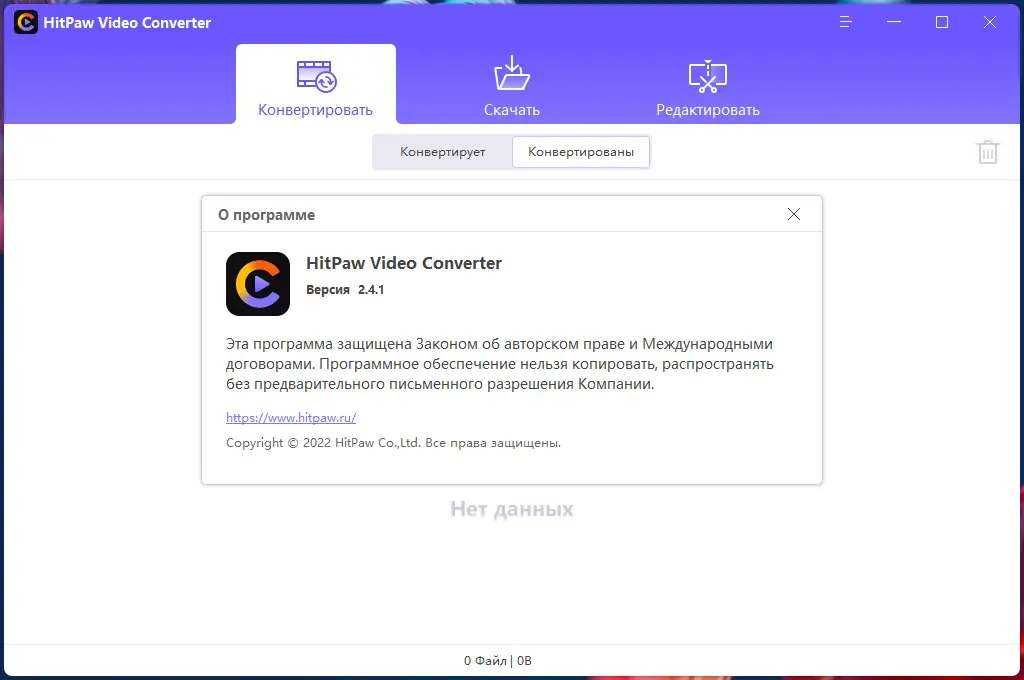Select the Конвертировать tab

(315, 109)
